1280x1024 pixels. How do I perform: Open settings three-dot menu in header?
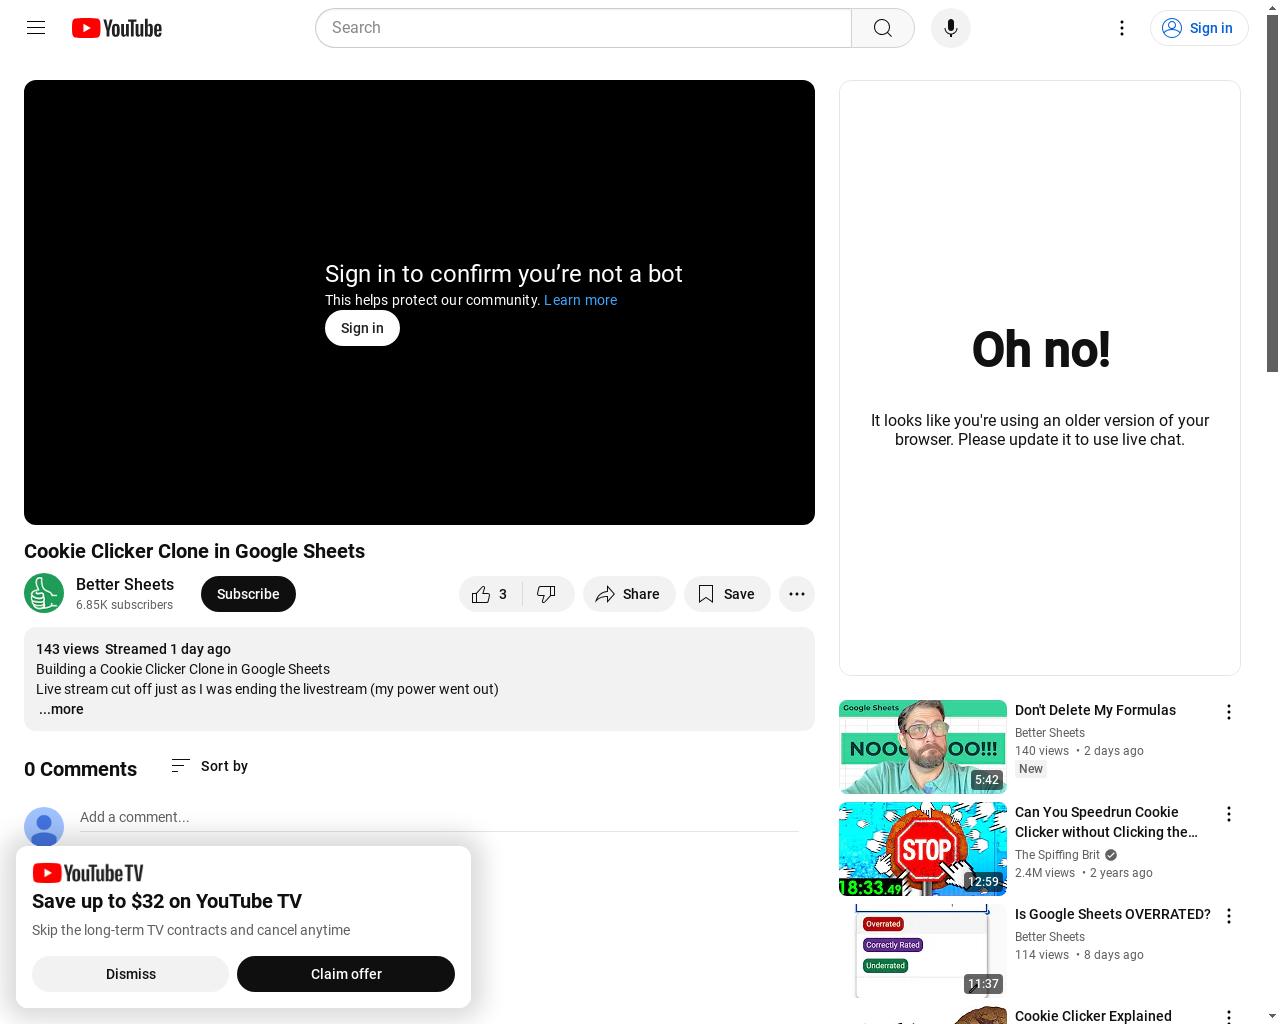pos(1122,28)
